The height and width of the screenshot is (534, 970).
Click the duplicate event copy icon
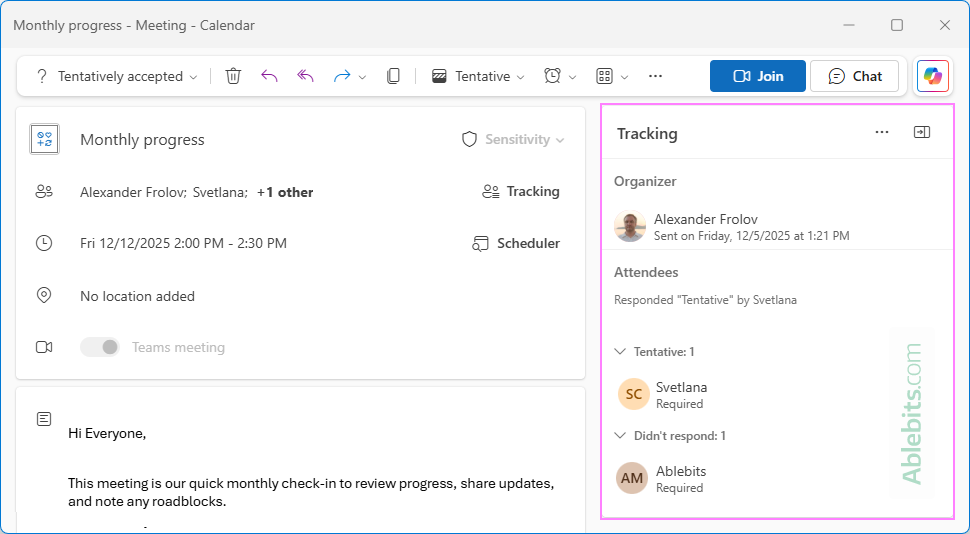tap(393, 76)
